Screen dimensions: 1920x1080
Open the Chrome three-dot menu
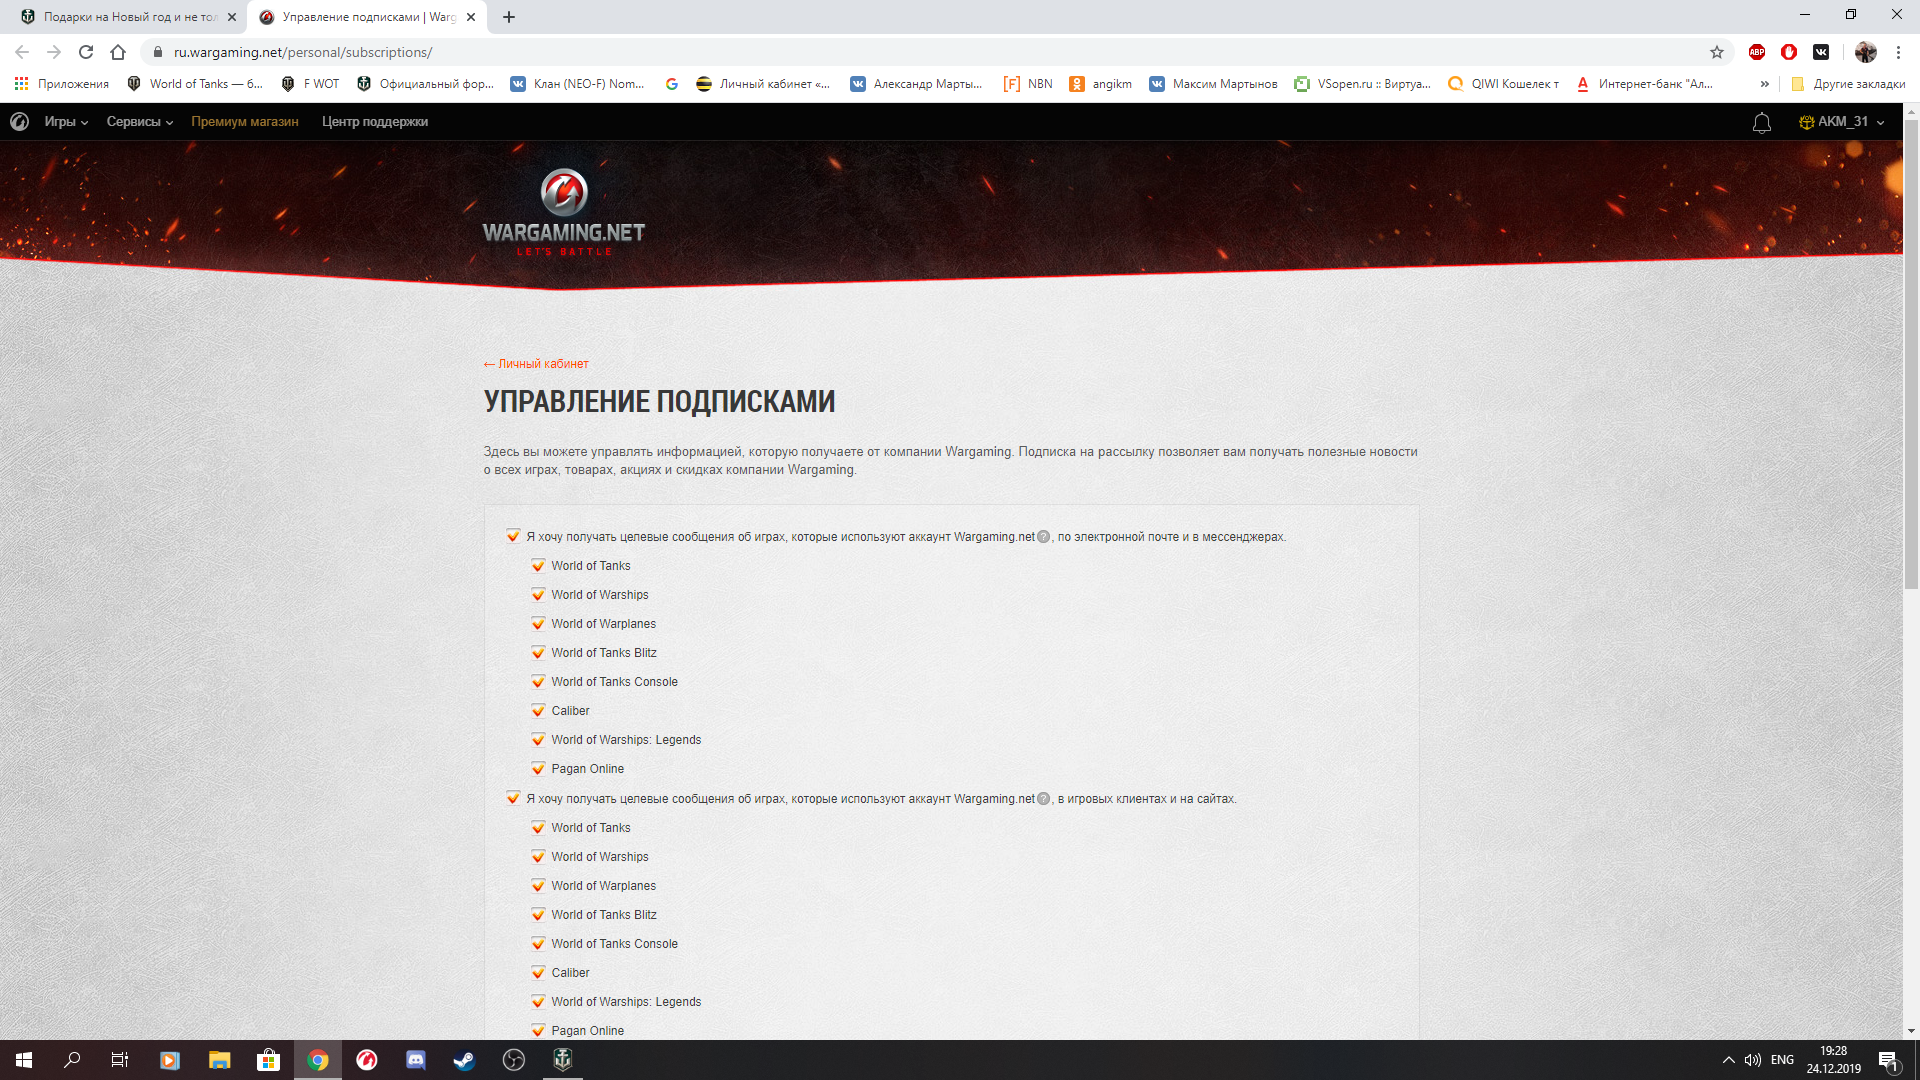(x=1898, y=52)
